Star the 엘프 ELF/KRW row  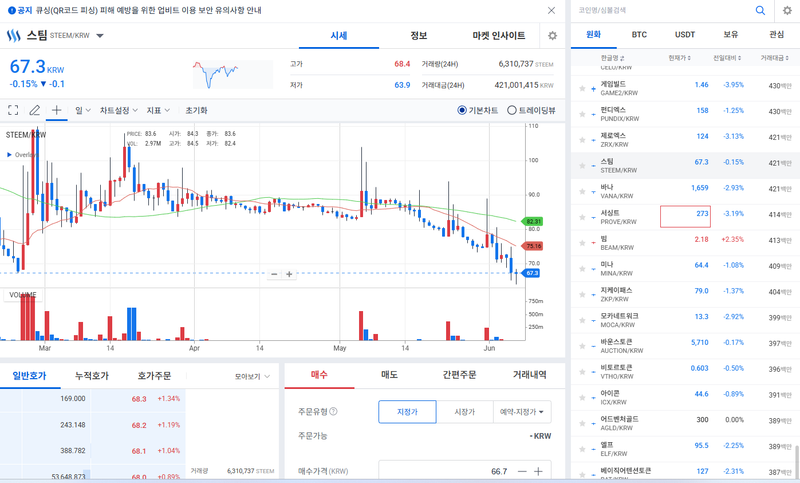pyautogui.click(x=582, y=449)
